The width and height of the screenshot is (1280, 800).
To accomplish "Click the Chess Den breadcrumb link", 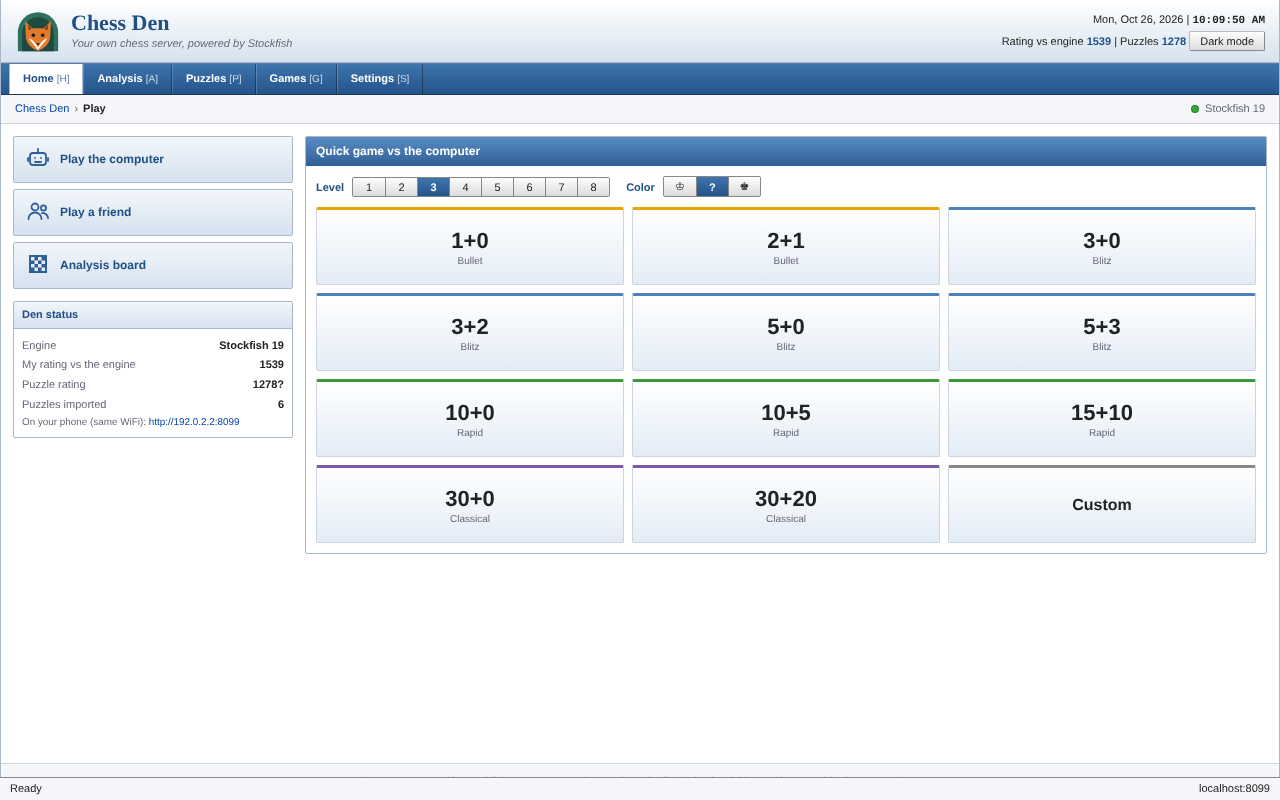I will click(42, 109).
